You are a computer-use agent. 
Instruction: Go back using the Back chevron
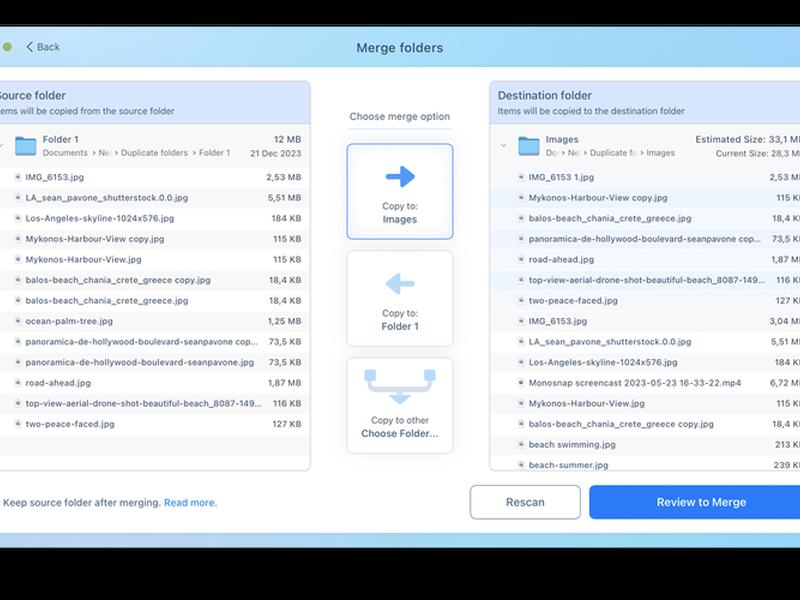pos(30,47)
